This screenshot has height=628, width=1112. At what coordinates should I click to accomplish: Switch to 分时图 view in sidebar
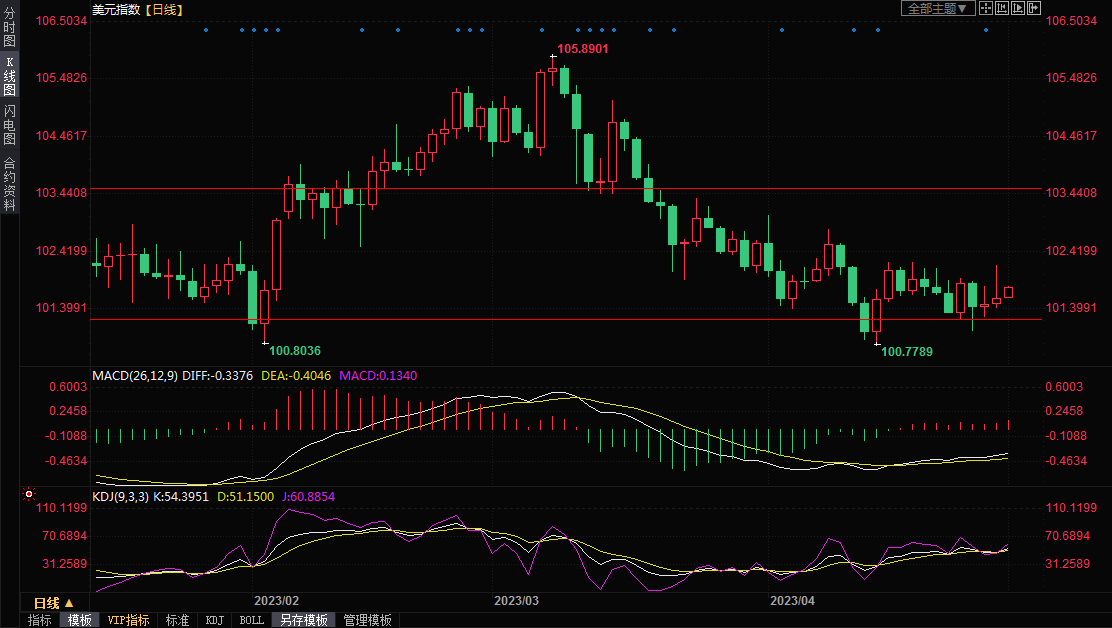click(x=9, y=28)
